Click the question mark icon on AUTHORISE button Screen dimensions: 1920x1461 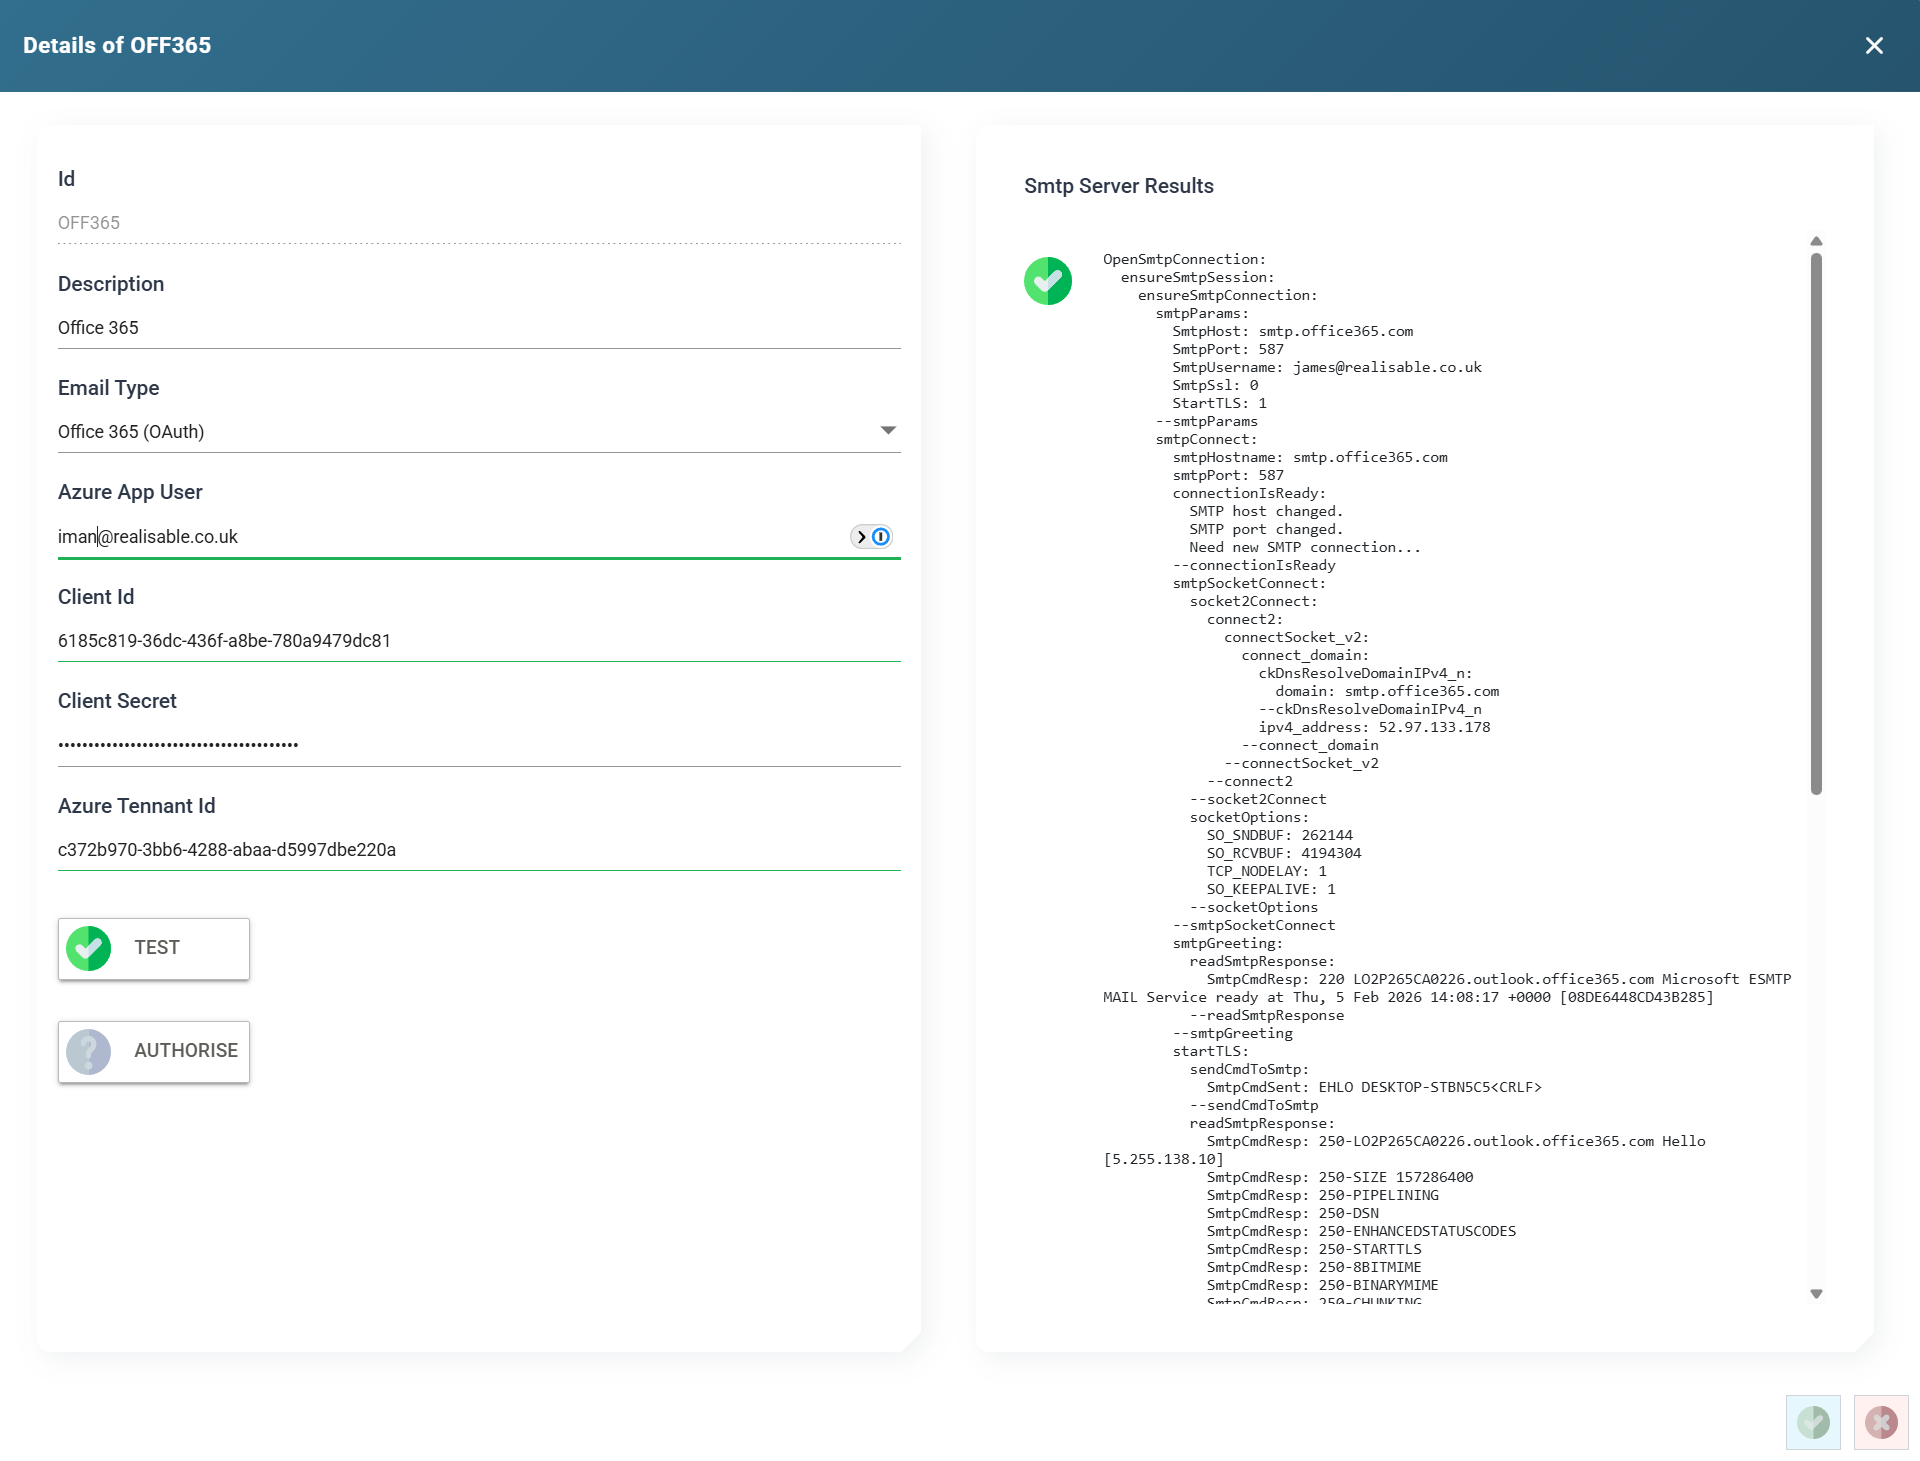[89, 1051]
